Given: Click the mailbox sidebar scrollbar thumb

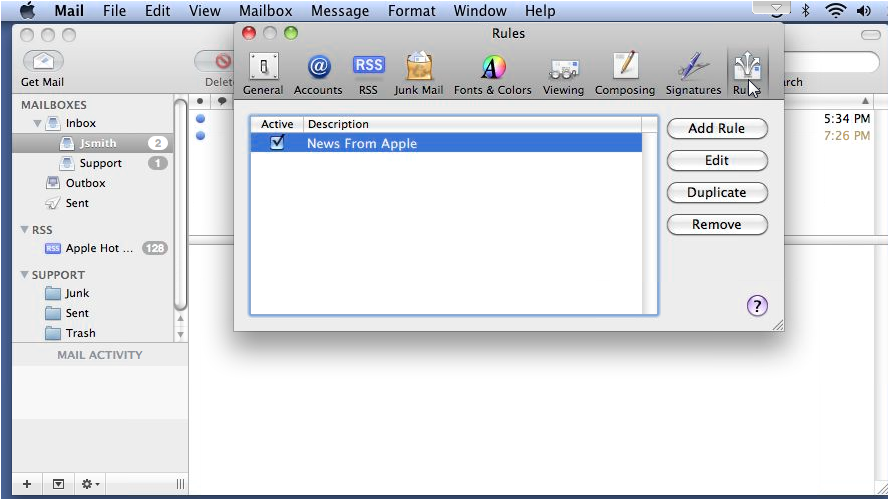Looking at the screenshot, I should click(180, 204).
